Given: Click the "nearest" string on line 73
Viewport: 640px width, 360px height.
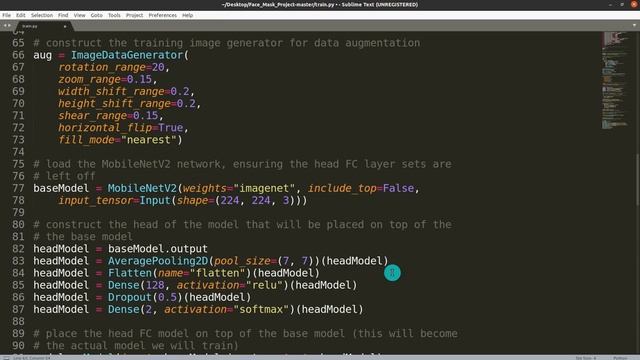Looking at the screenshot, I should [x=149, y=140].
